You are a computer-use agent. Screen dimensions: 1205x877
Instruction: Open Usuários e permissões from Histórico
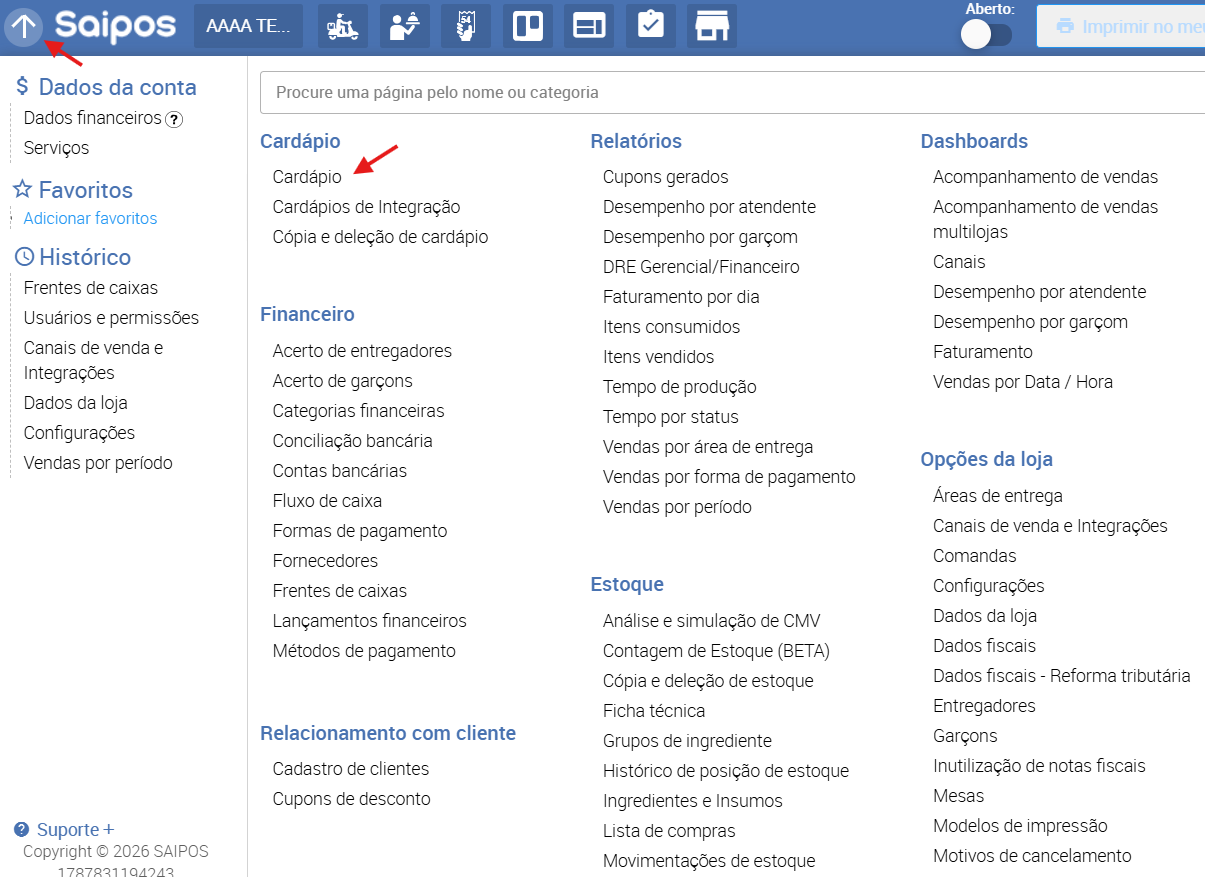click(111, 318)
